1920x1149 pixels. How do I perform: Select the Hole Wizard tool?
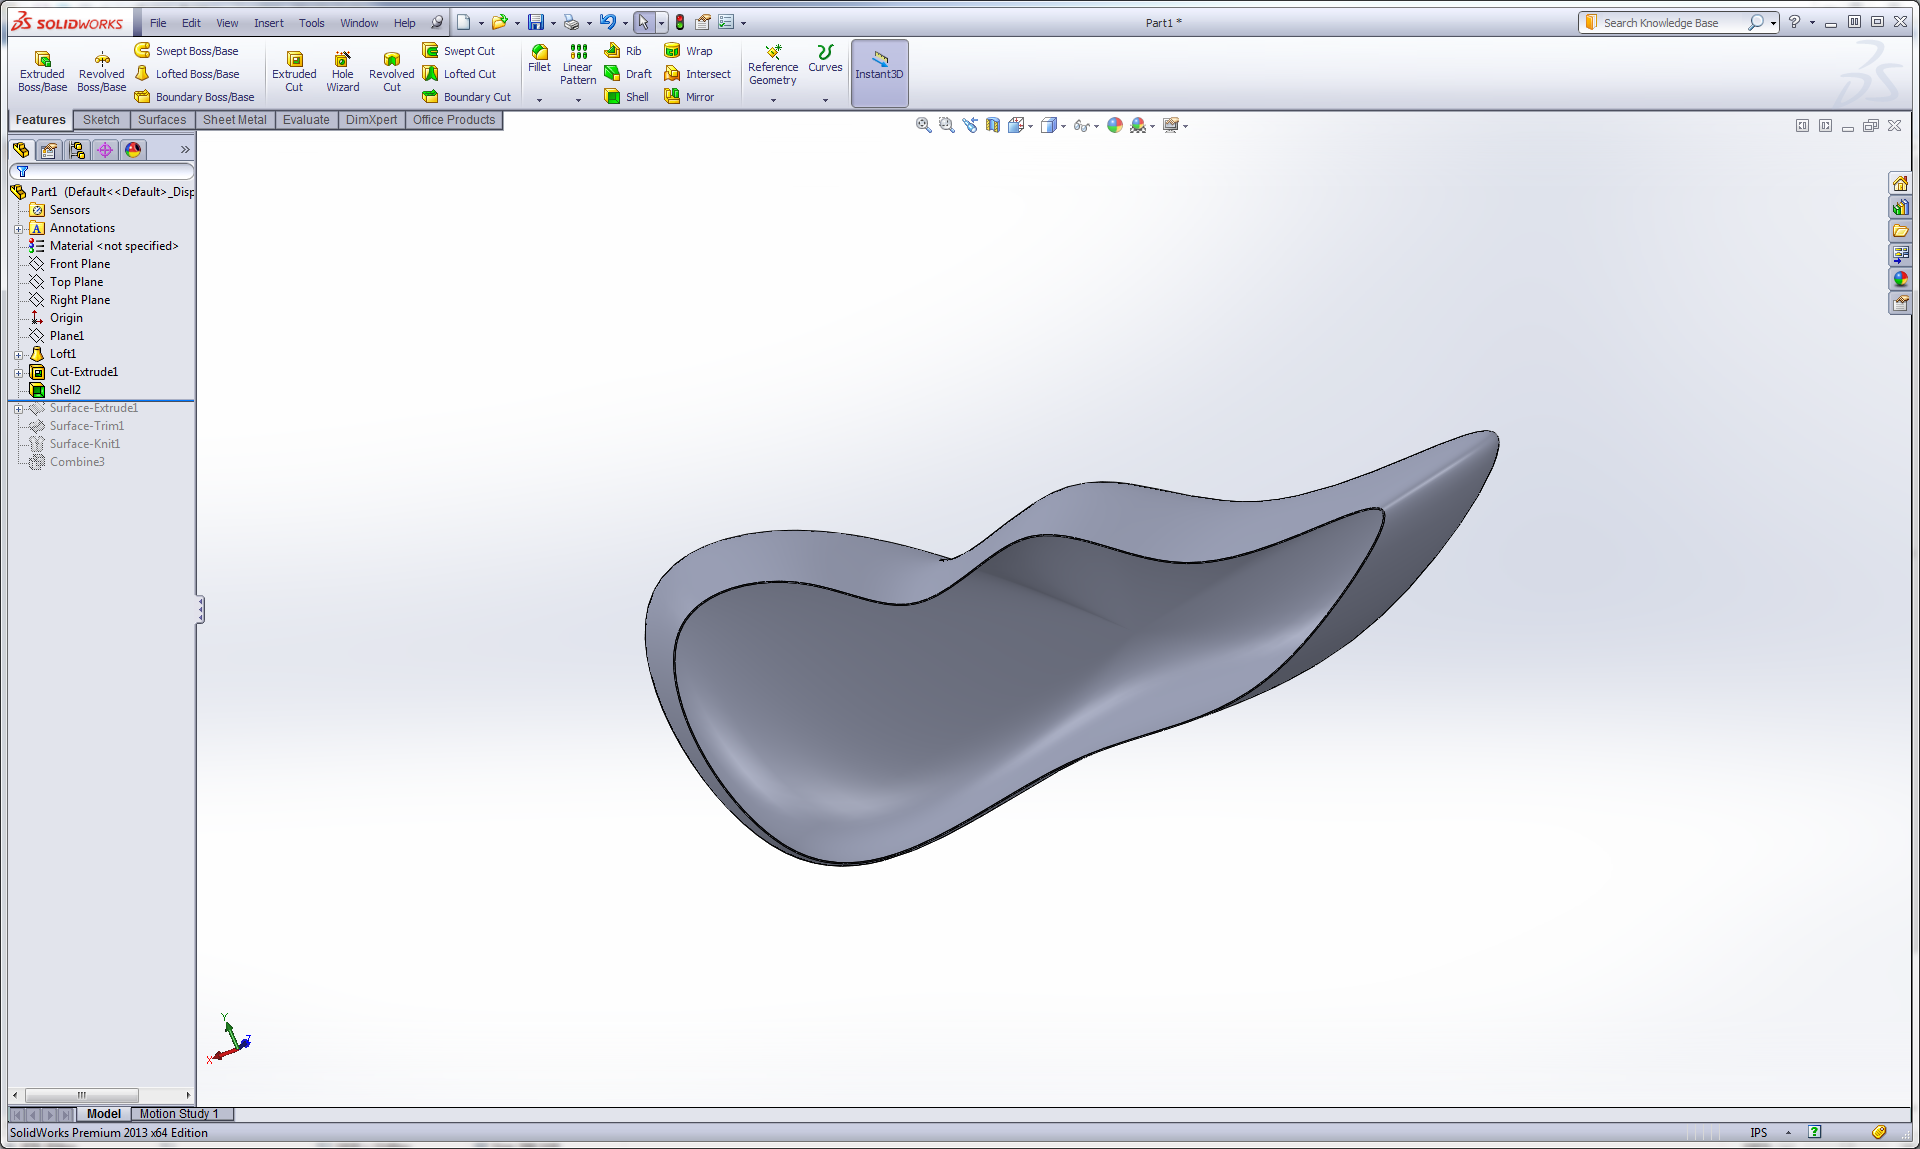pos(342,72)
